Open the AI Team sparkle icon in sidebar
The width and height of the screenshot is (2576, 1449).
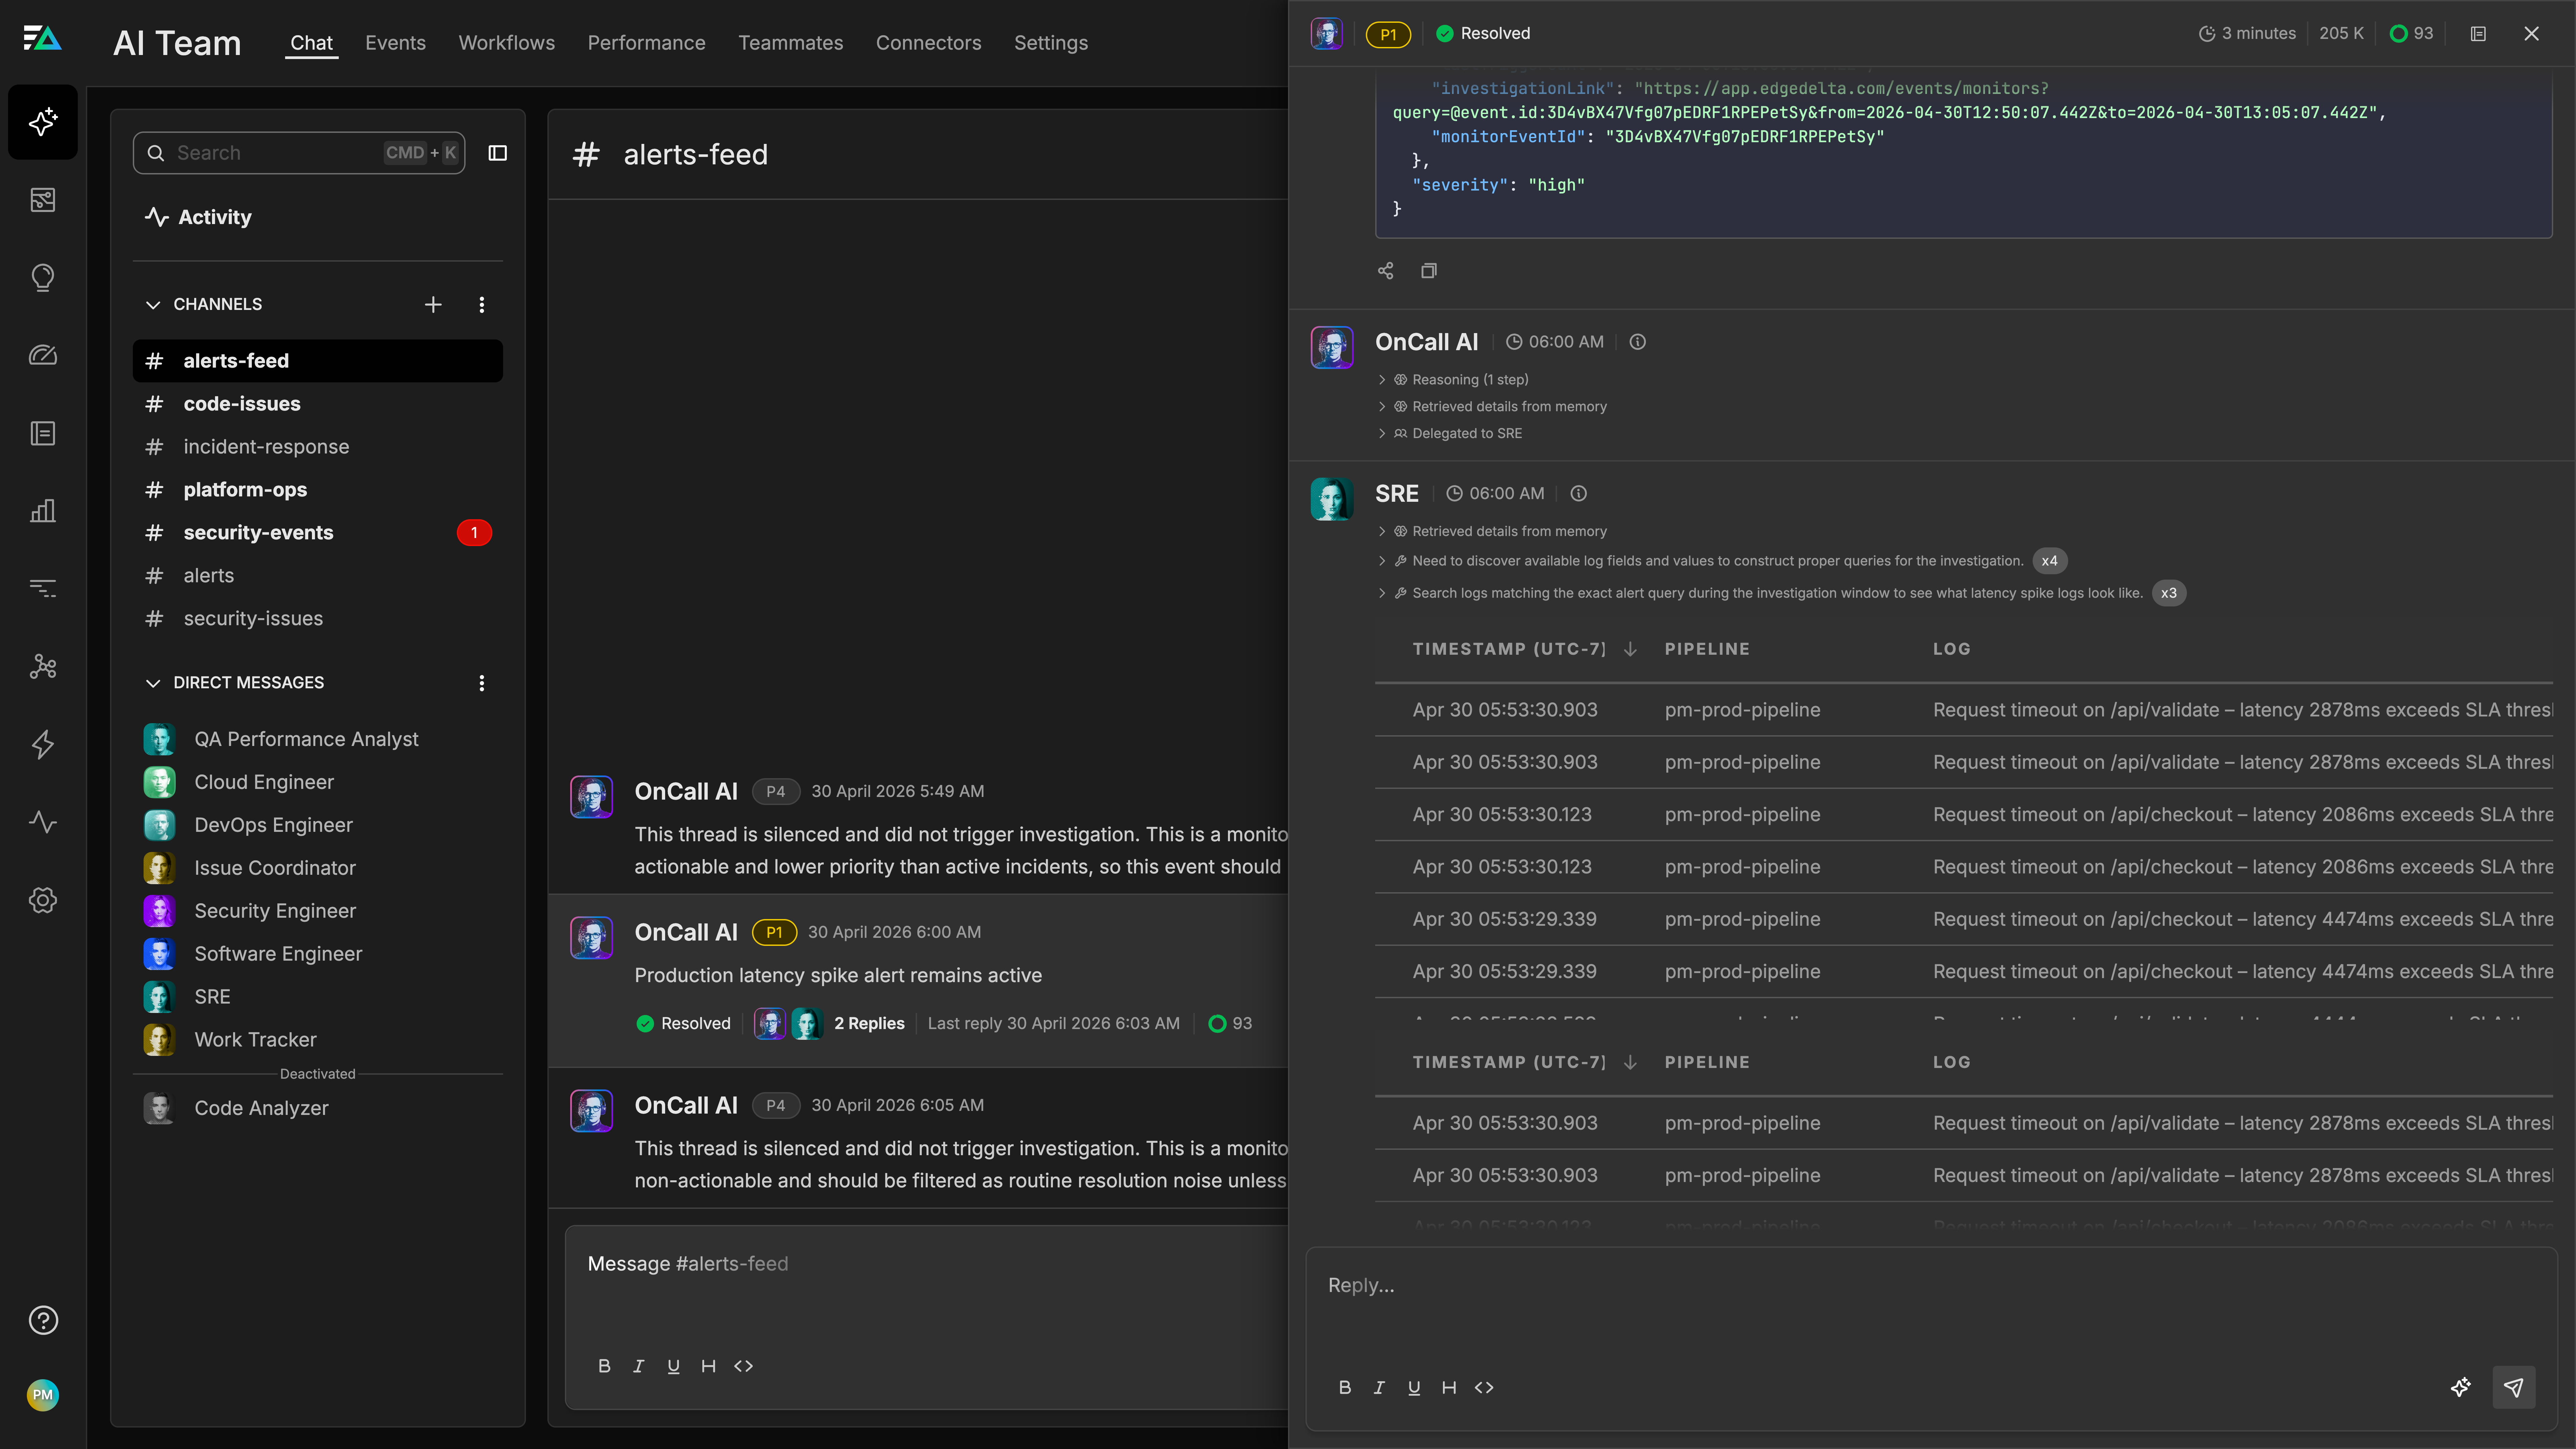pos(43,122)
